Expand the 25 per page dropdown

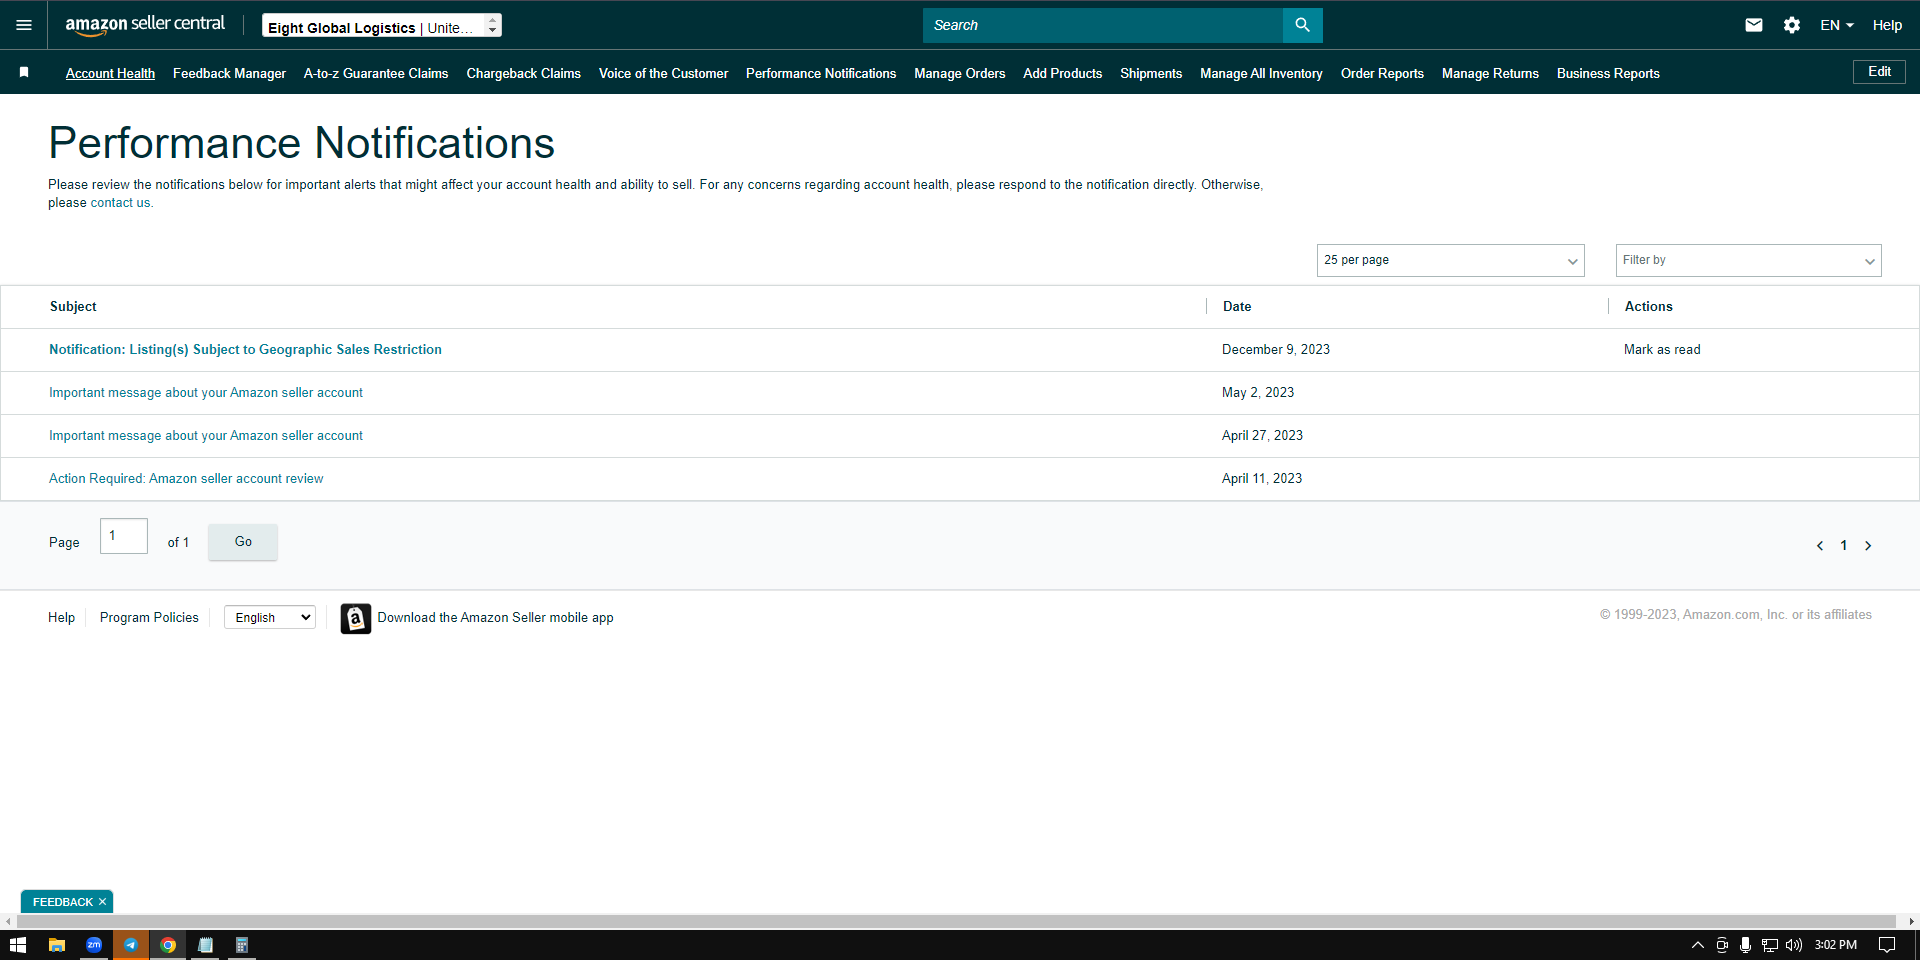pos(1450,260)
